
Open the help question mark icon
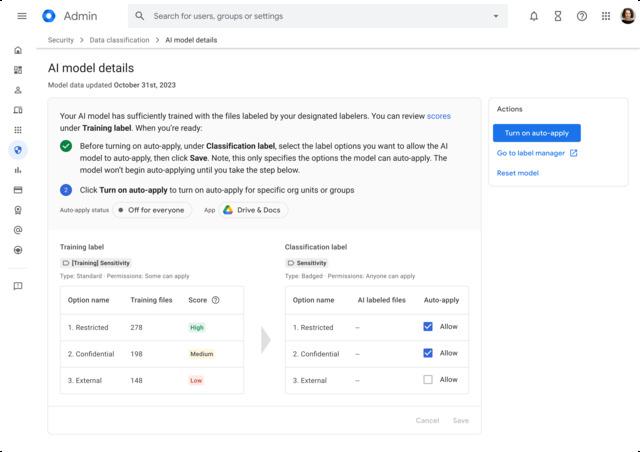pos(582,16)
